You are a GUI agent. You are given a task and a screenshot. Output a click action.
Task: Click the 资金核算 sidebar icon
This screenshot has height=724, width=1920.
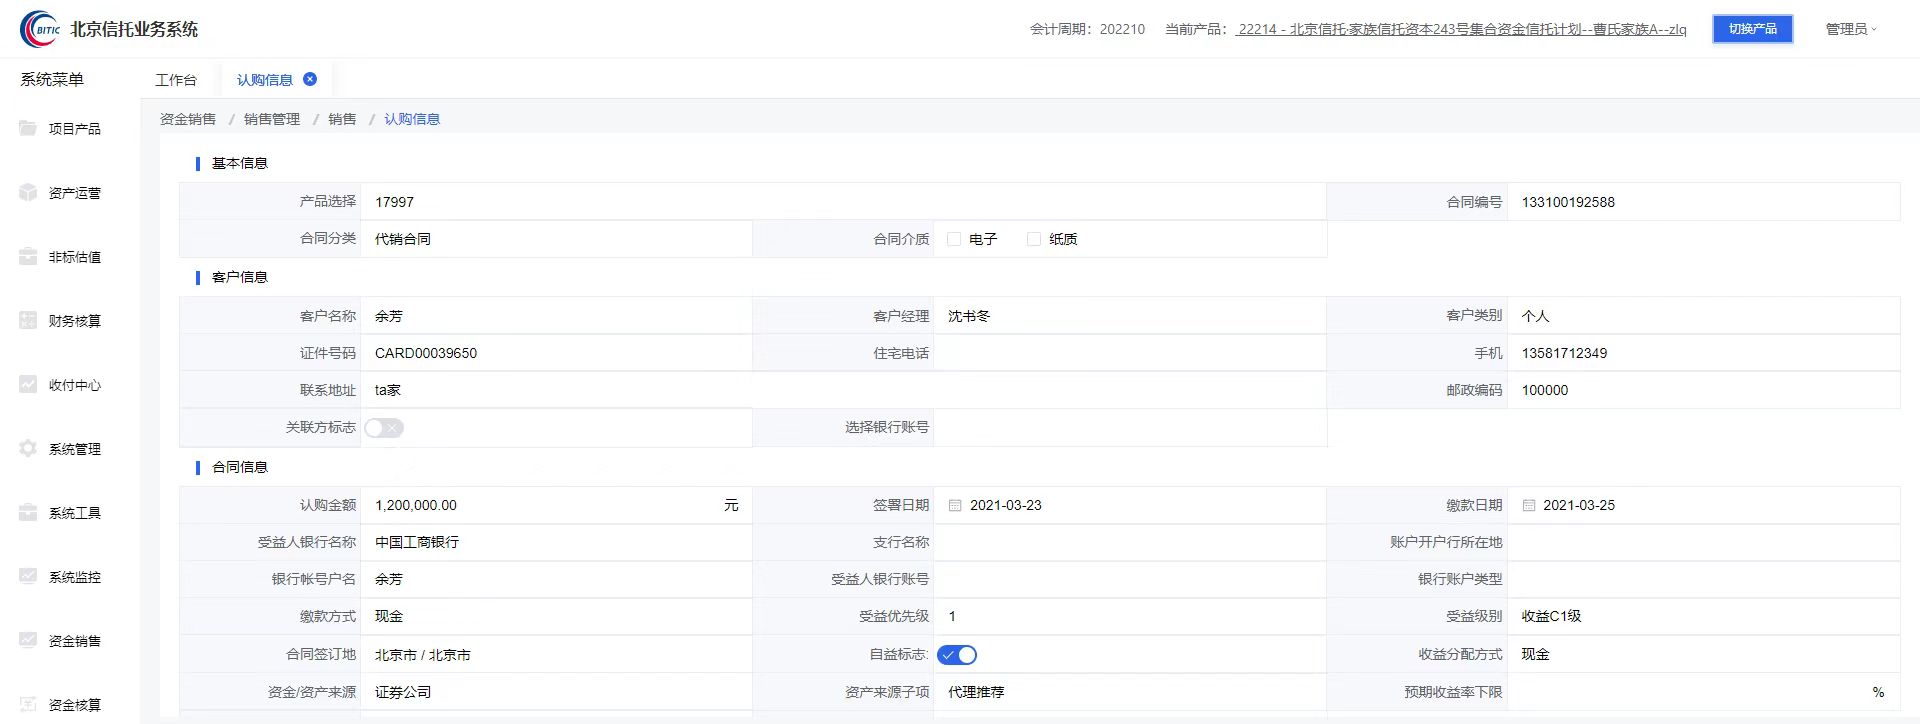(x=28, y=704)
